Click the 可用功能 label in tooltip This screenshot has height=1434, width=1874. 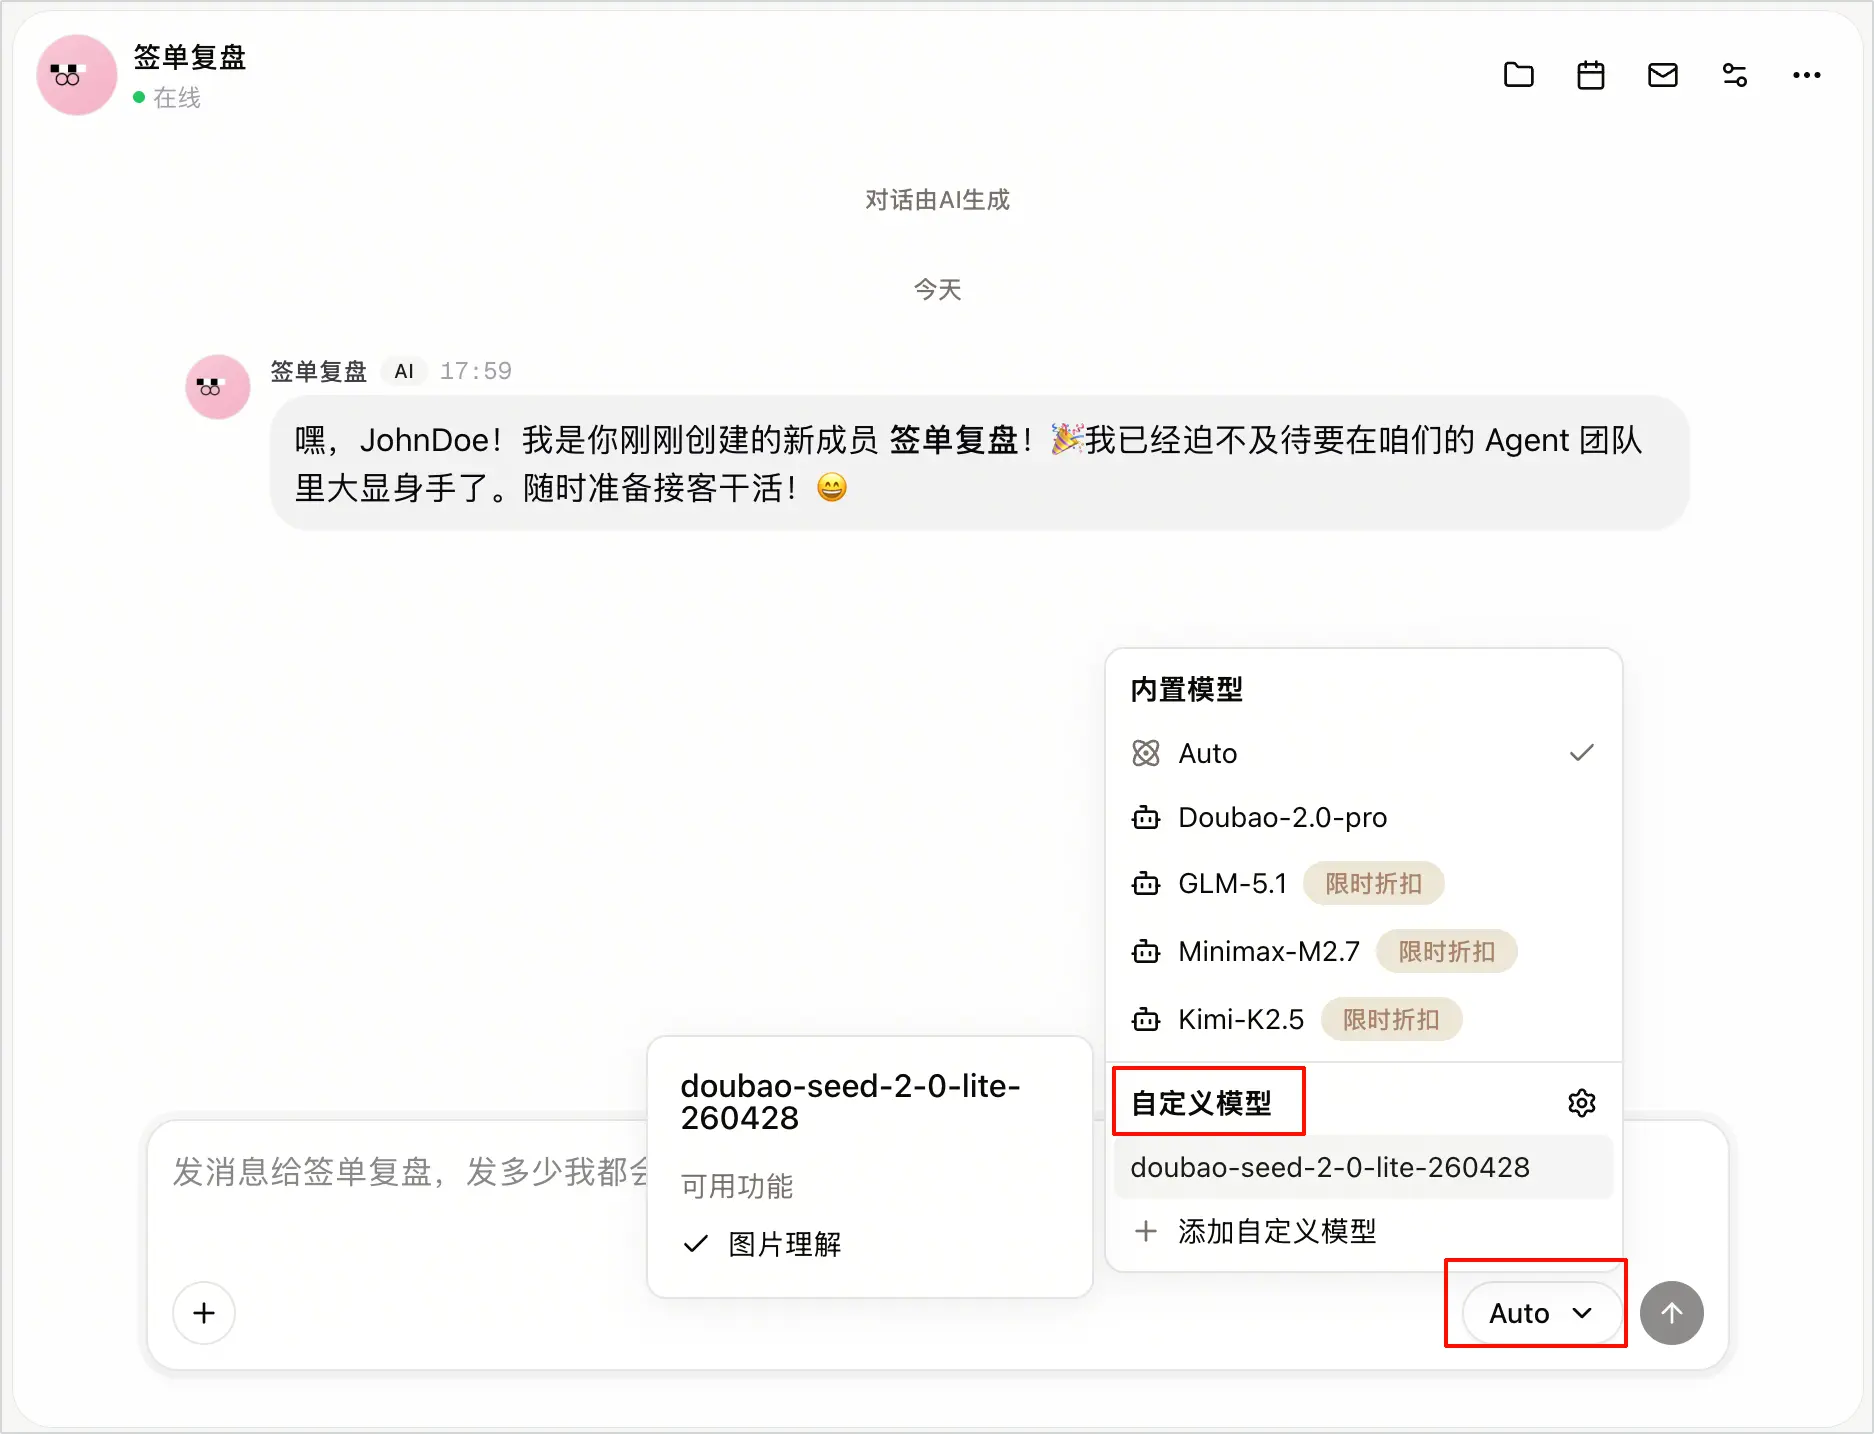737,1186
